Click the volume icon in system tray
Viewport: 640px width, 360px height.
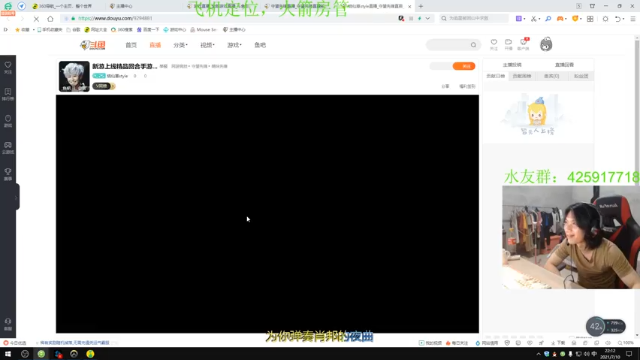tap(587, 354)
